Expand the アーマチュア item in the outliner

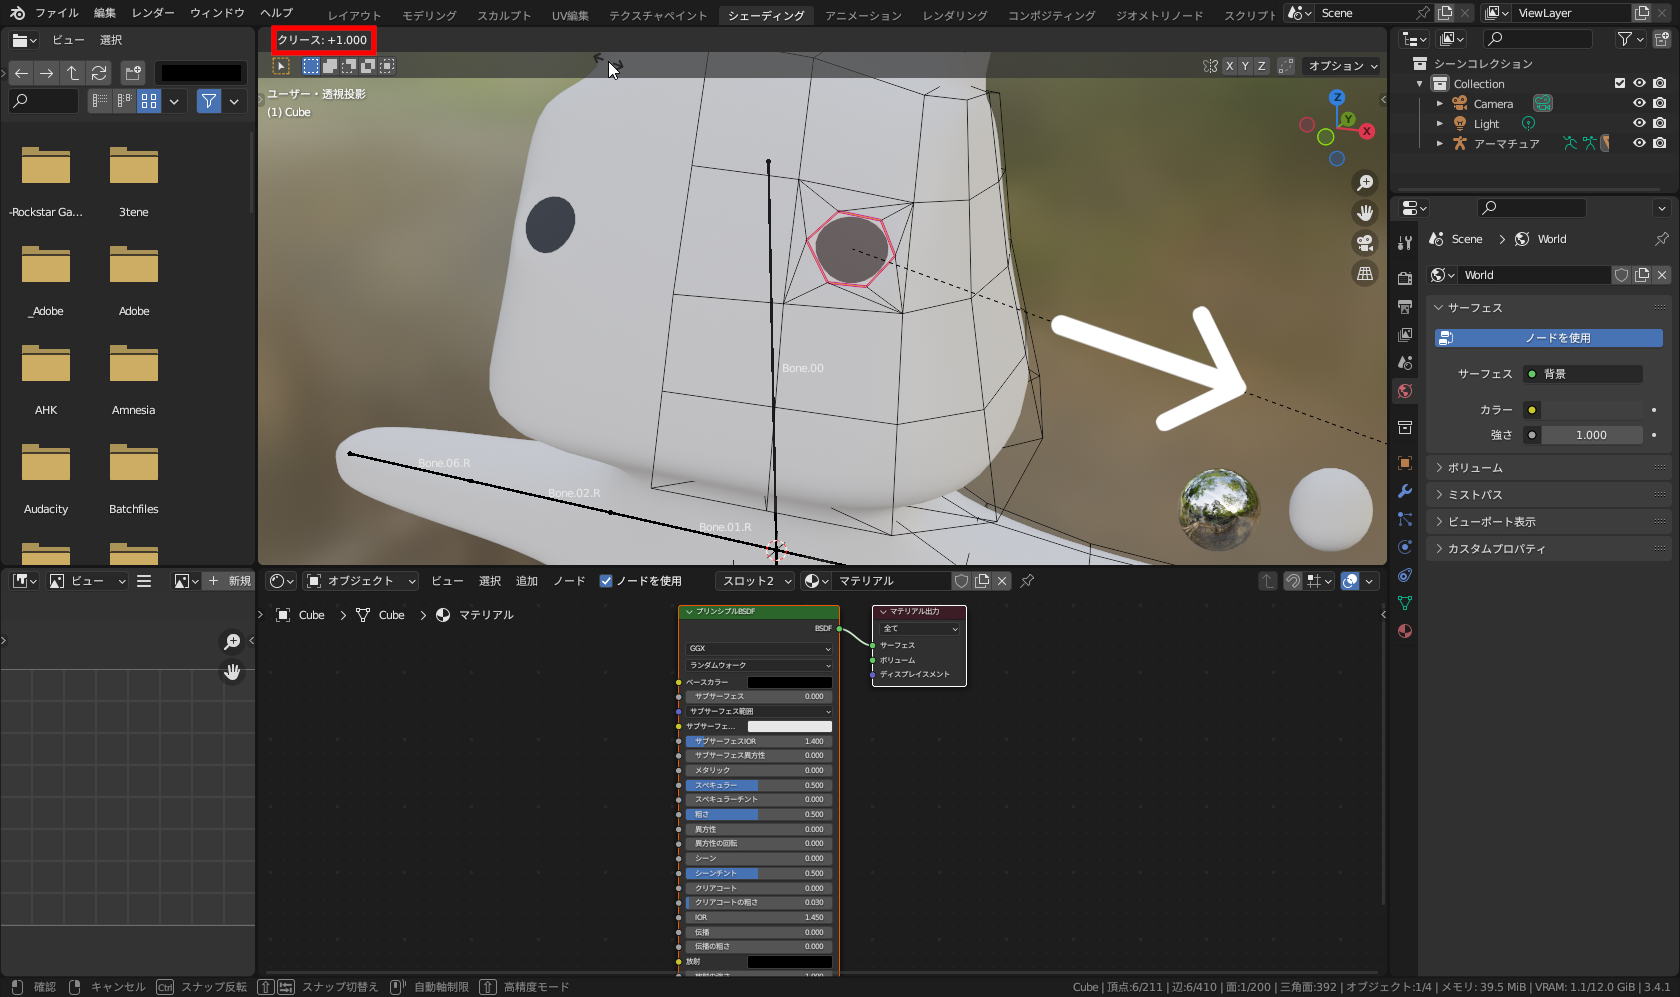1440,142
